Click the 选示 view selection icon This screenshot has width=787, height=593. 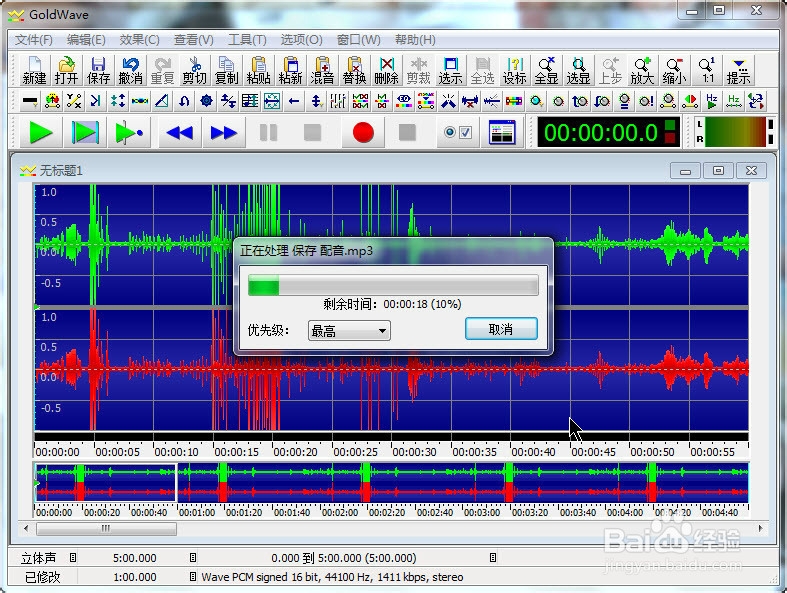click(x=450, y=70)
